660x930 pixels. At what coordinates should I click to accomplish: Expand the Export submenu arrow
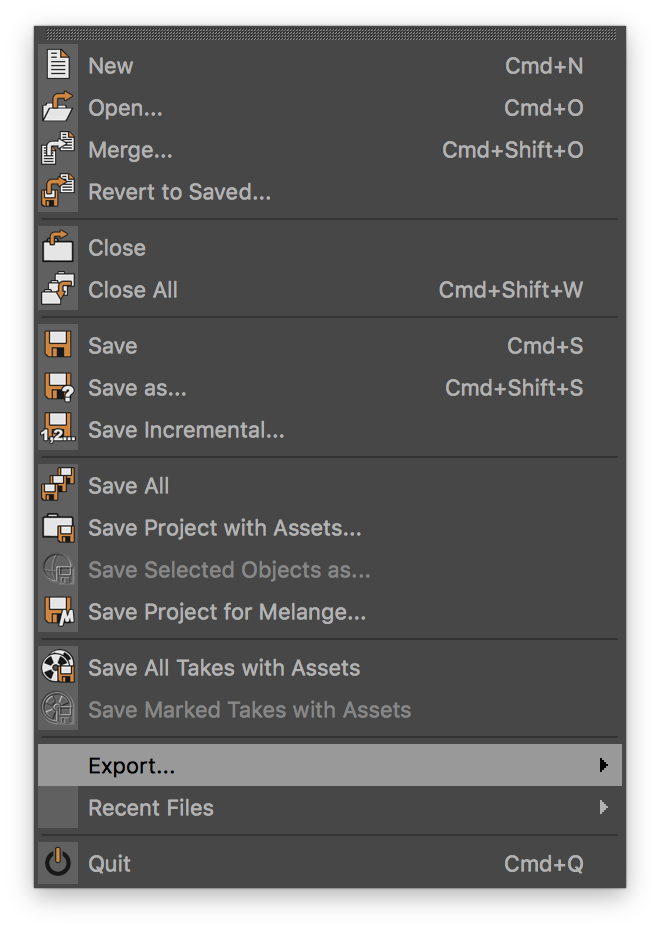pyautogui.click(x=603, y=766)
